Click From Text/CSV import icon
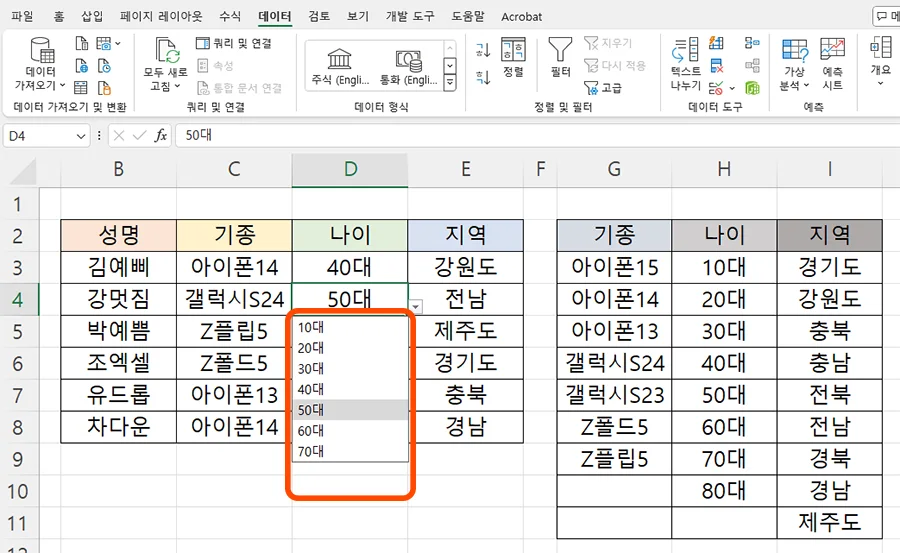This screenshot has width=900, height=553. (82, 43)
